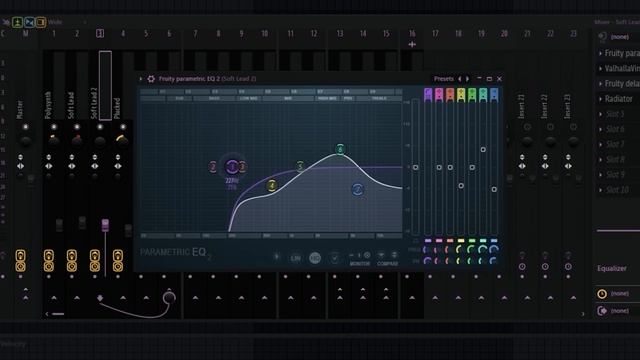The image size is (640, 360).
Task: Click the Master track pan knob
Action: [x=25, y=141]
